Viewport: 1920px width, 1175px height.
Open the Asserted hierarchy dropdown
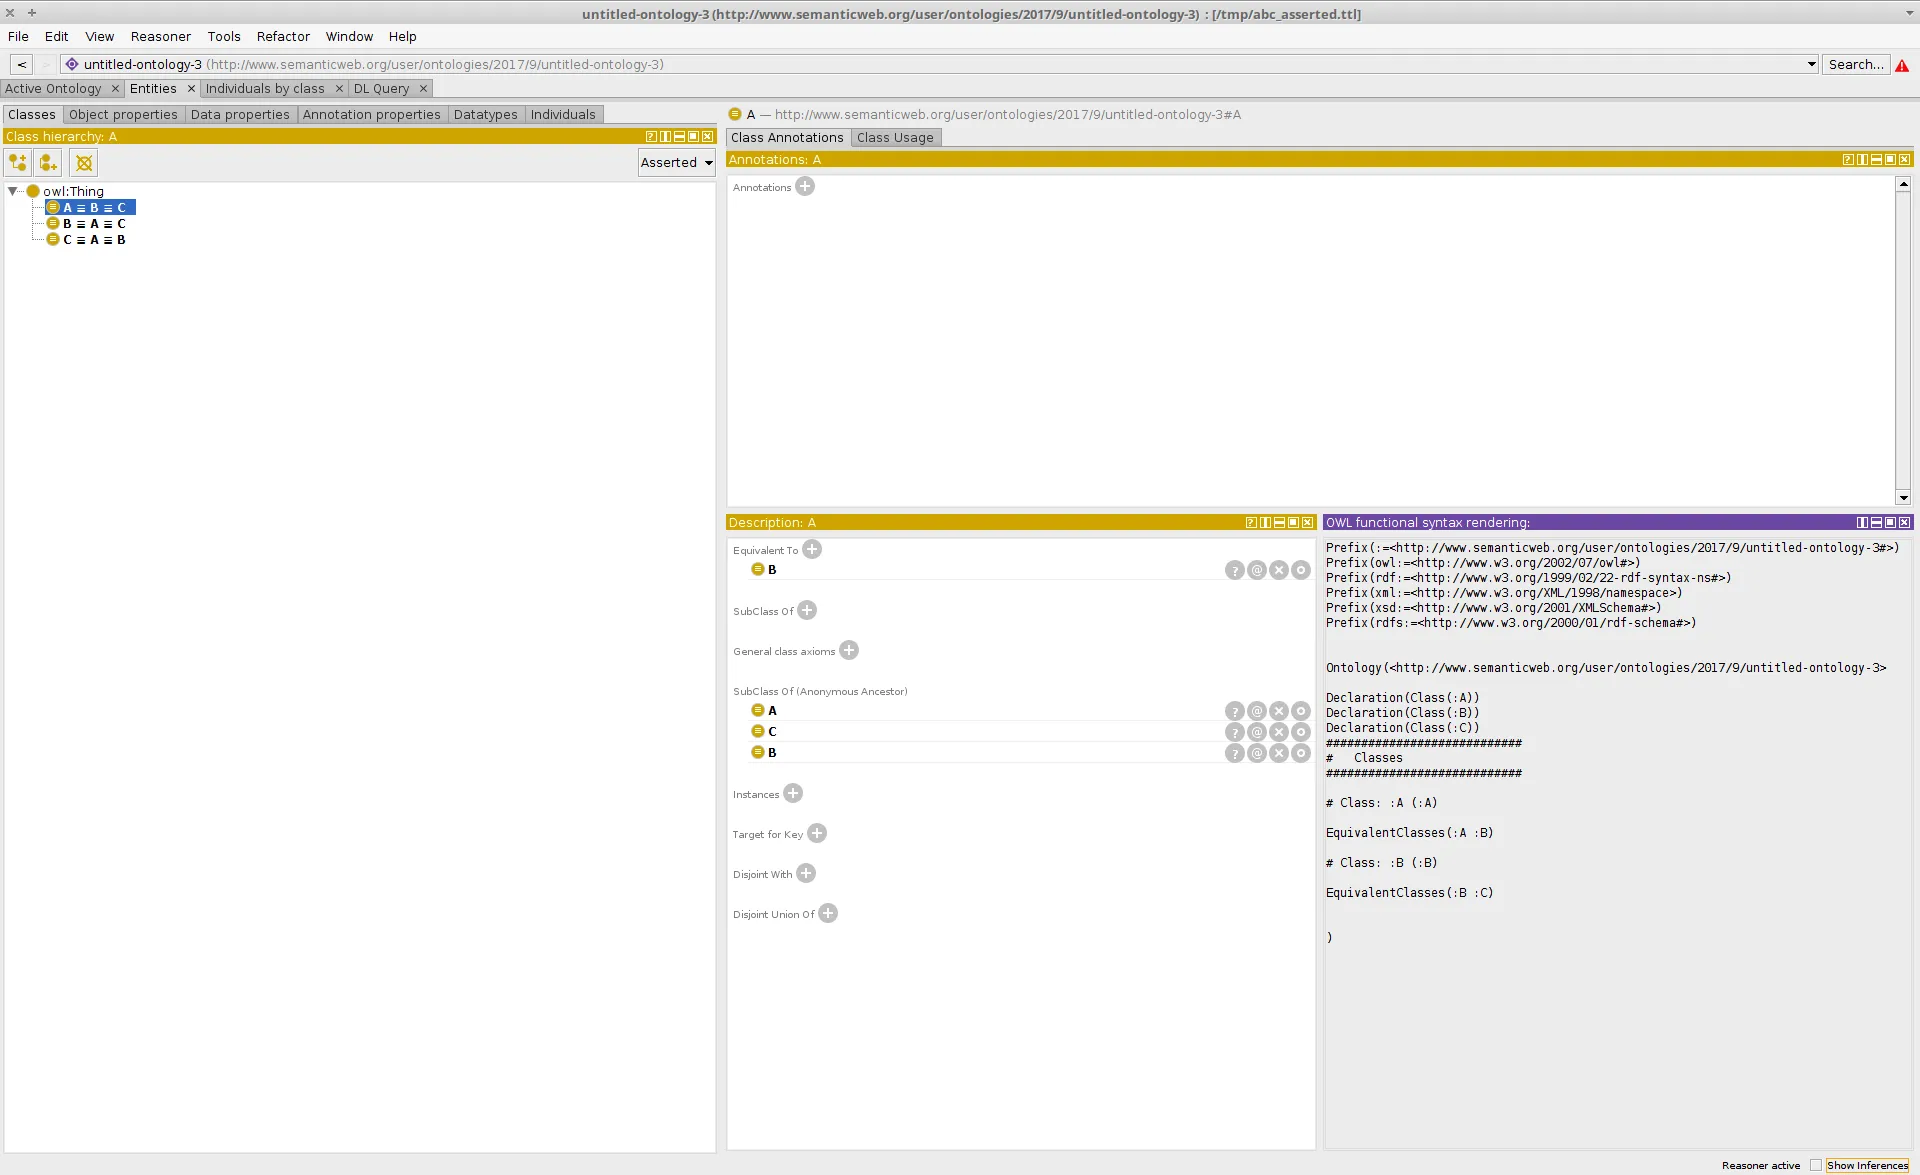[x=677, y=162]
